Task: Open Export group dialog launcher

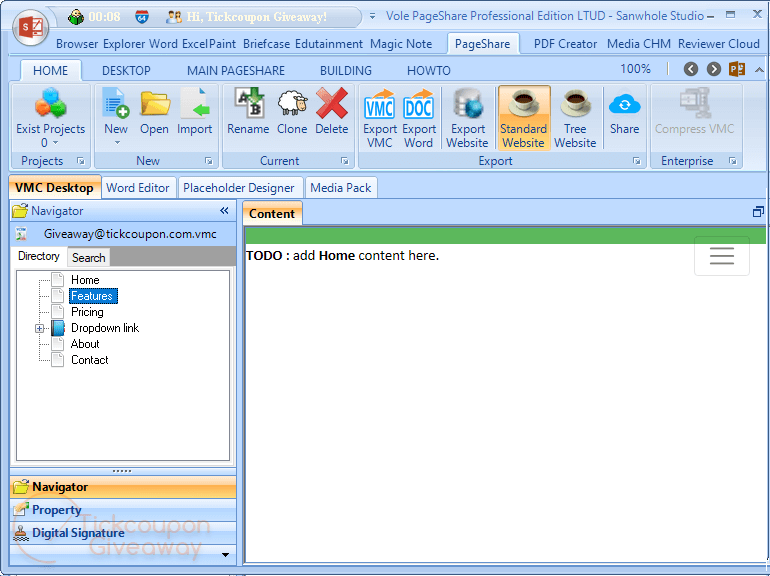Action: point(637,161)
